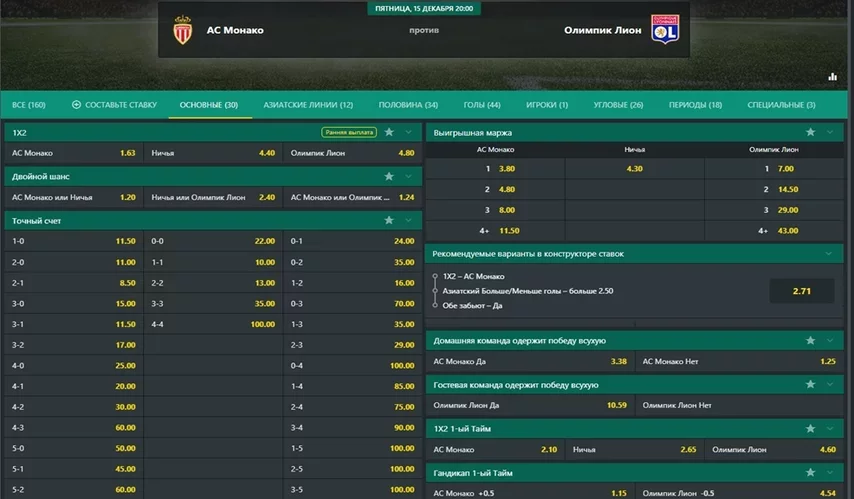
Task: Open the ГОЛЫ (44) tab
Action: (482, 105)
